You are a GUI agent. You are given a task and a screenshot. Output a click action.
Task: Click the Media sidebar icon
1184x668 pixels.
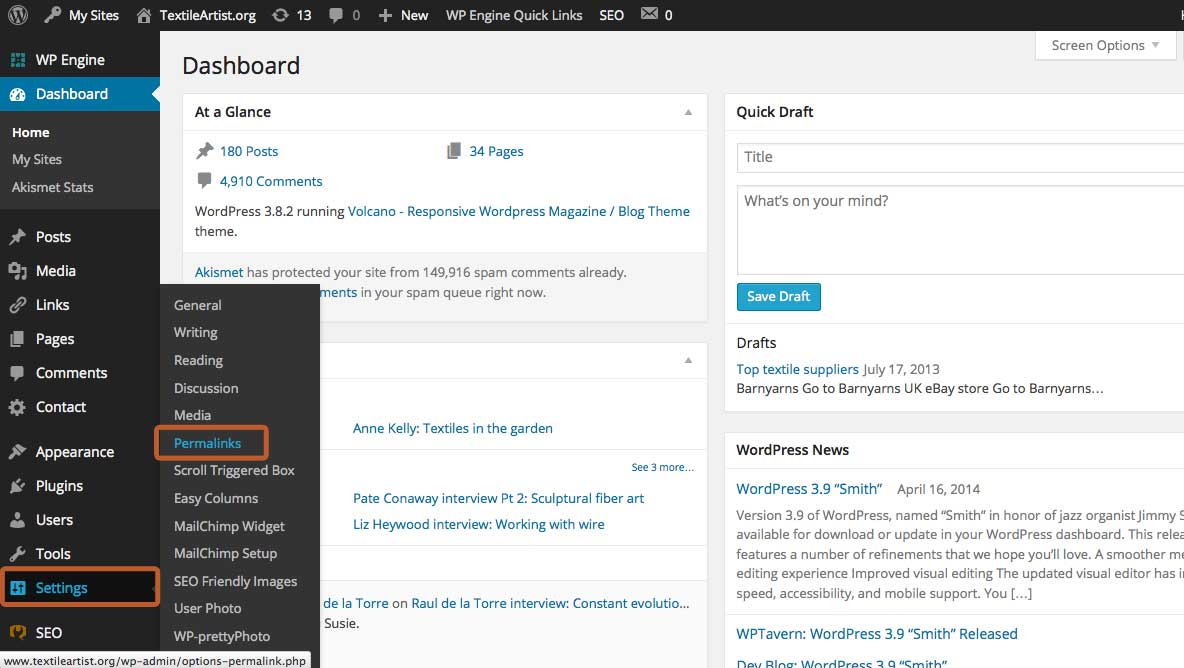click(x=17, y=271)
